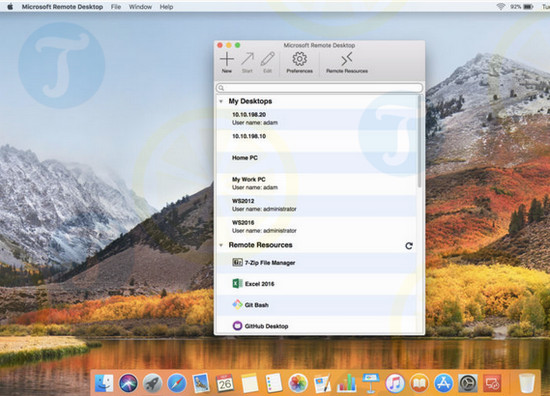The image size is (550, 396).
Task: Open iBooks from the Dock
Action: coord(419,383)
